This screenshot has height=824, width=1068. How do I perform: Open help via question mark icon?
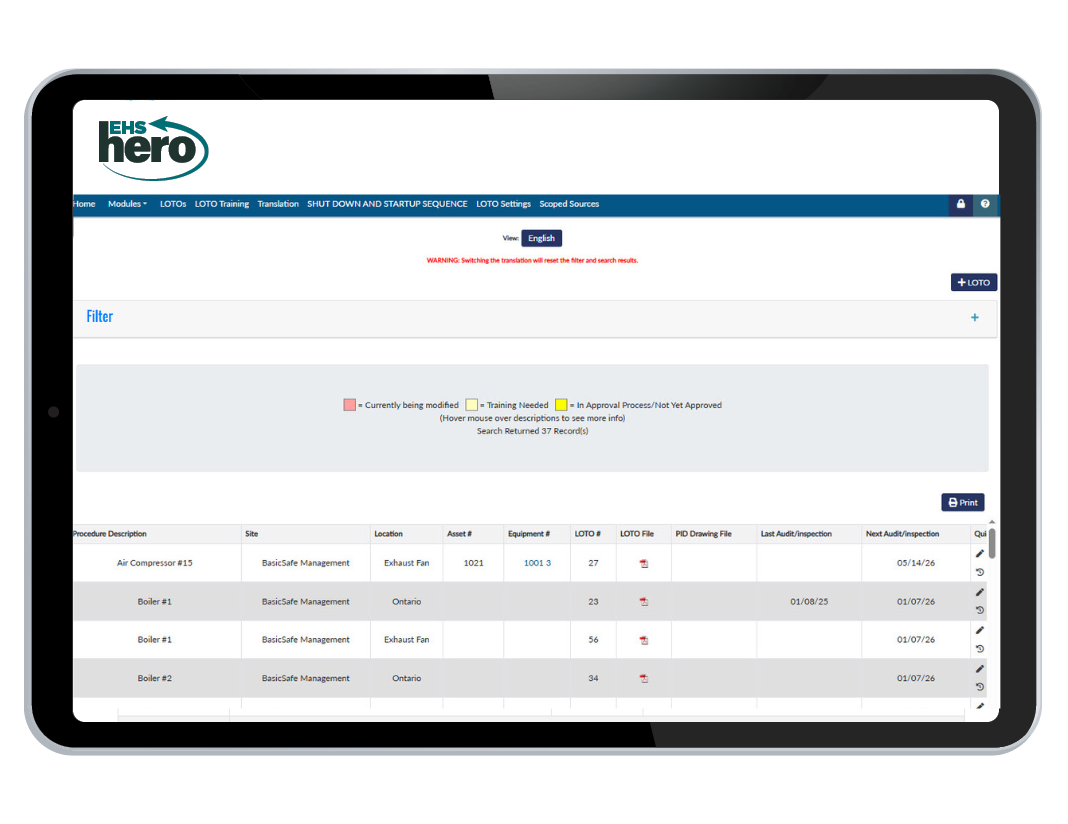click(x=985, y=204)
